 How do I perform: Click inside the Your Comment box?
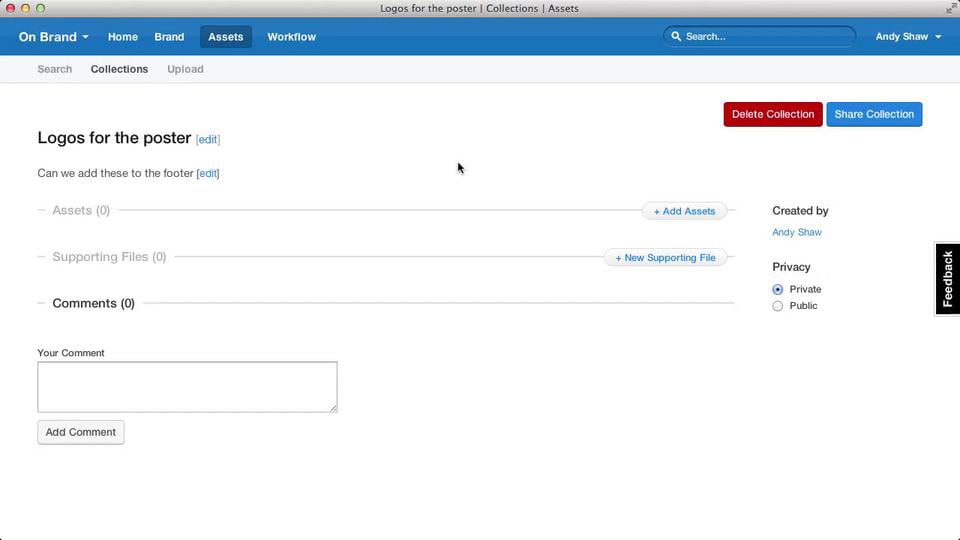[x=187, y=387]
